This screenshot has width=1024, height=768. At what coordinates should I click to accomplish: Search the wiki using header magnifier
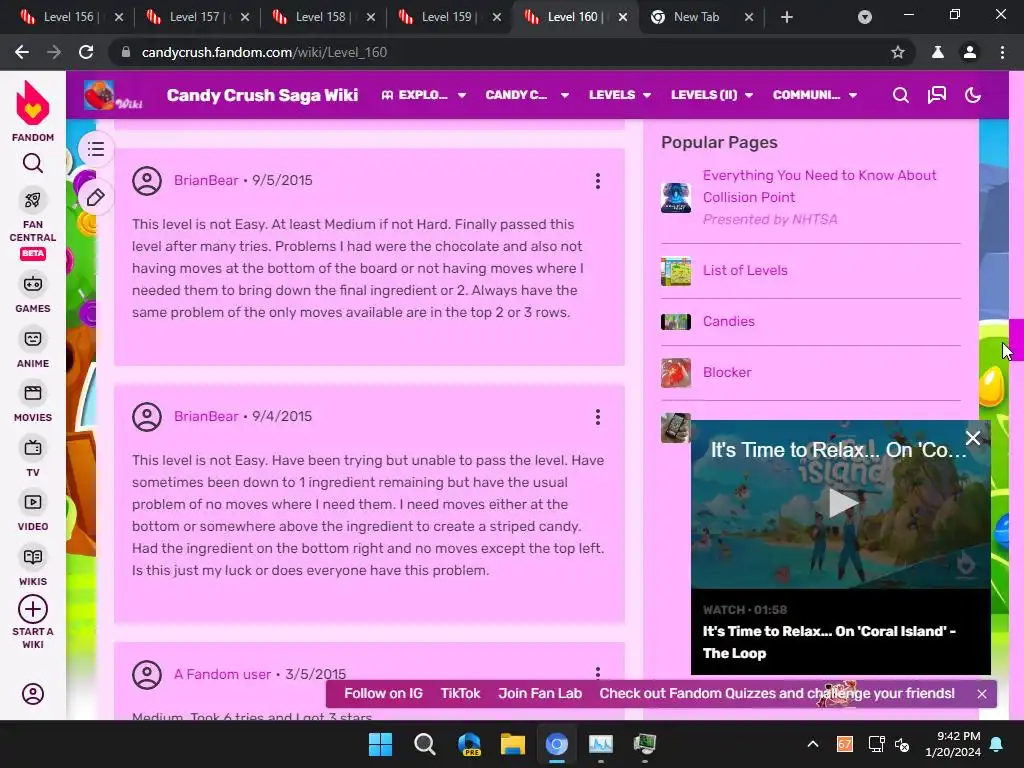tap(901, 95)
